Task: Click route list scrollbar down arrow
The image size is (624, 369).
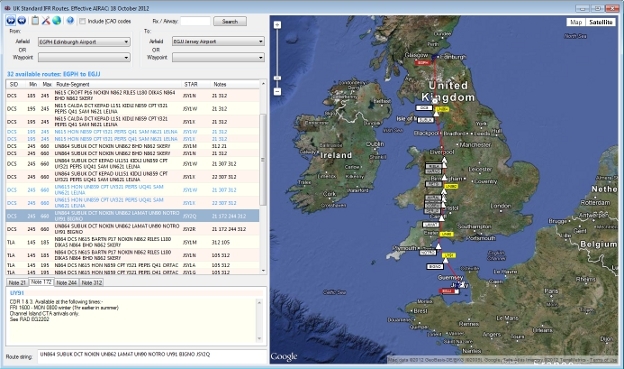Action: pyautogui.click(x=263, y=271)
